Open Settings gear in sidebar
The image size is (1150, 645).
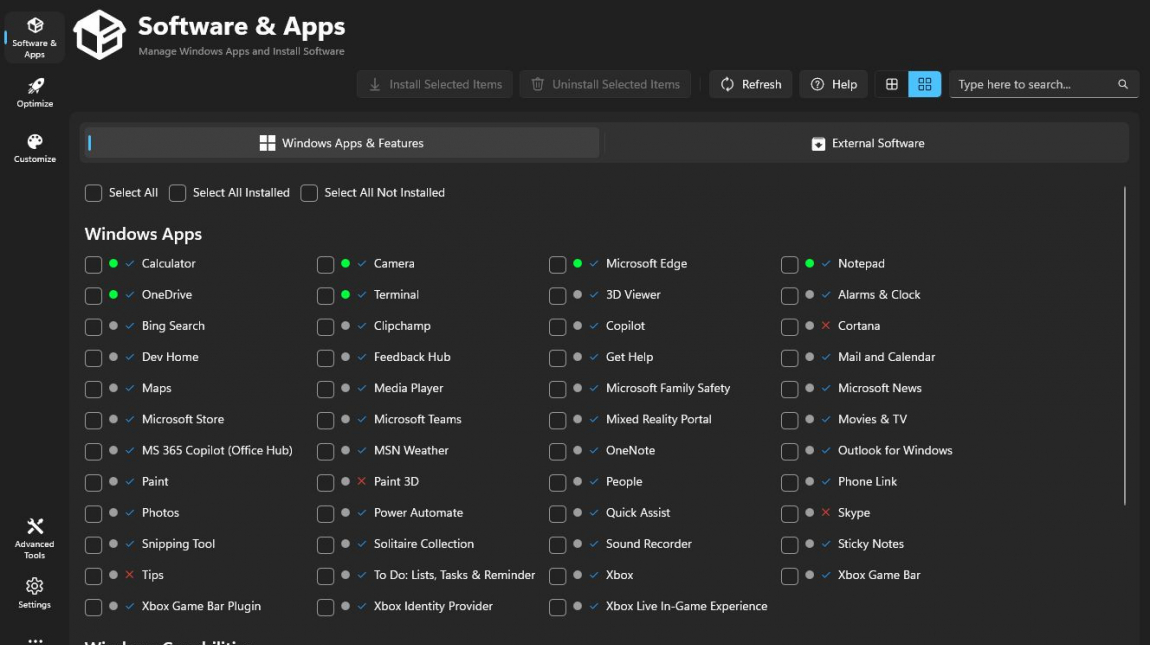pos(34,593)
